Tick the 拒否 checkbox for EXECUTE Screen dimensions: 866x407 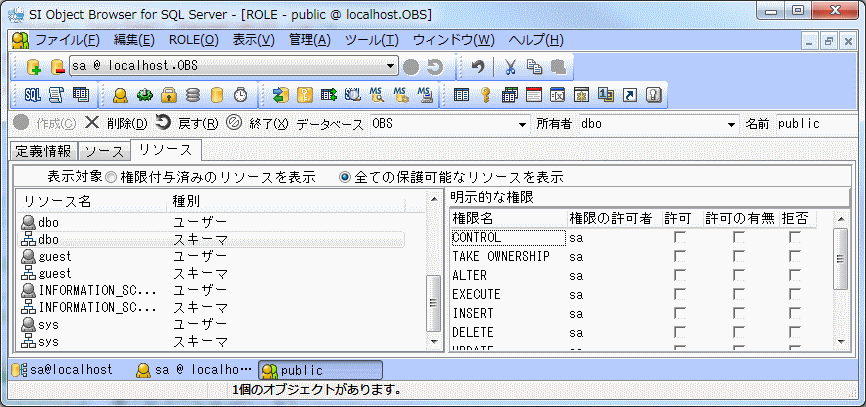pyautogui.click(x=795, y=294)
